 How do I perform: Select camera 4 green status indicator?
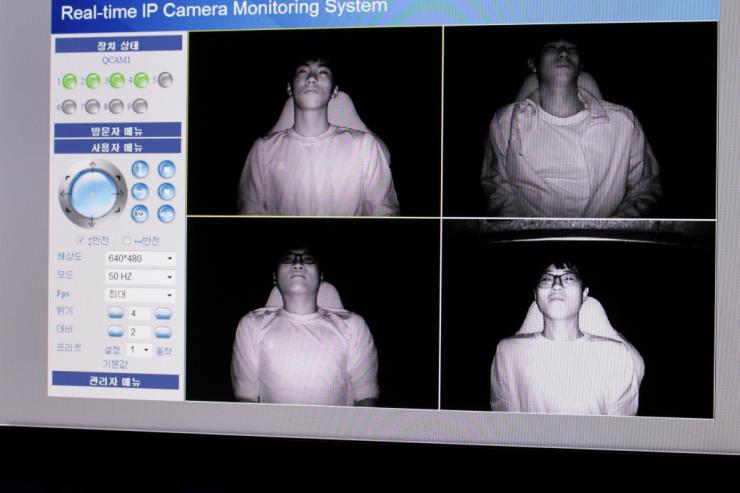[141, 80]
